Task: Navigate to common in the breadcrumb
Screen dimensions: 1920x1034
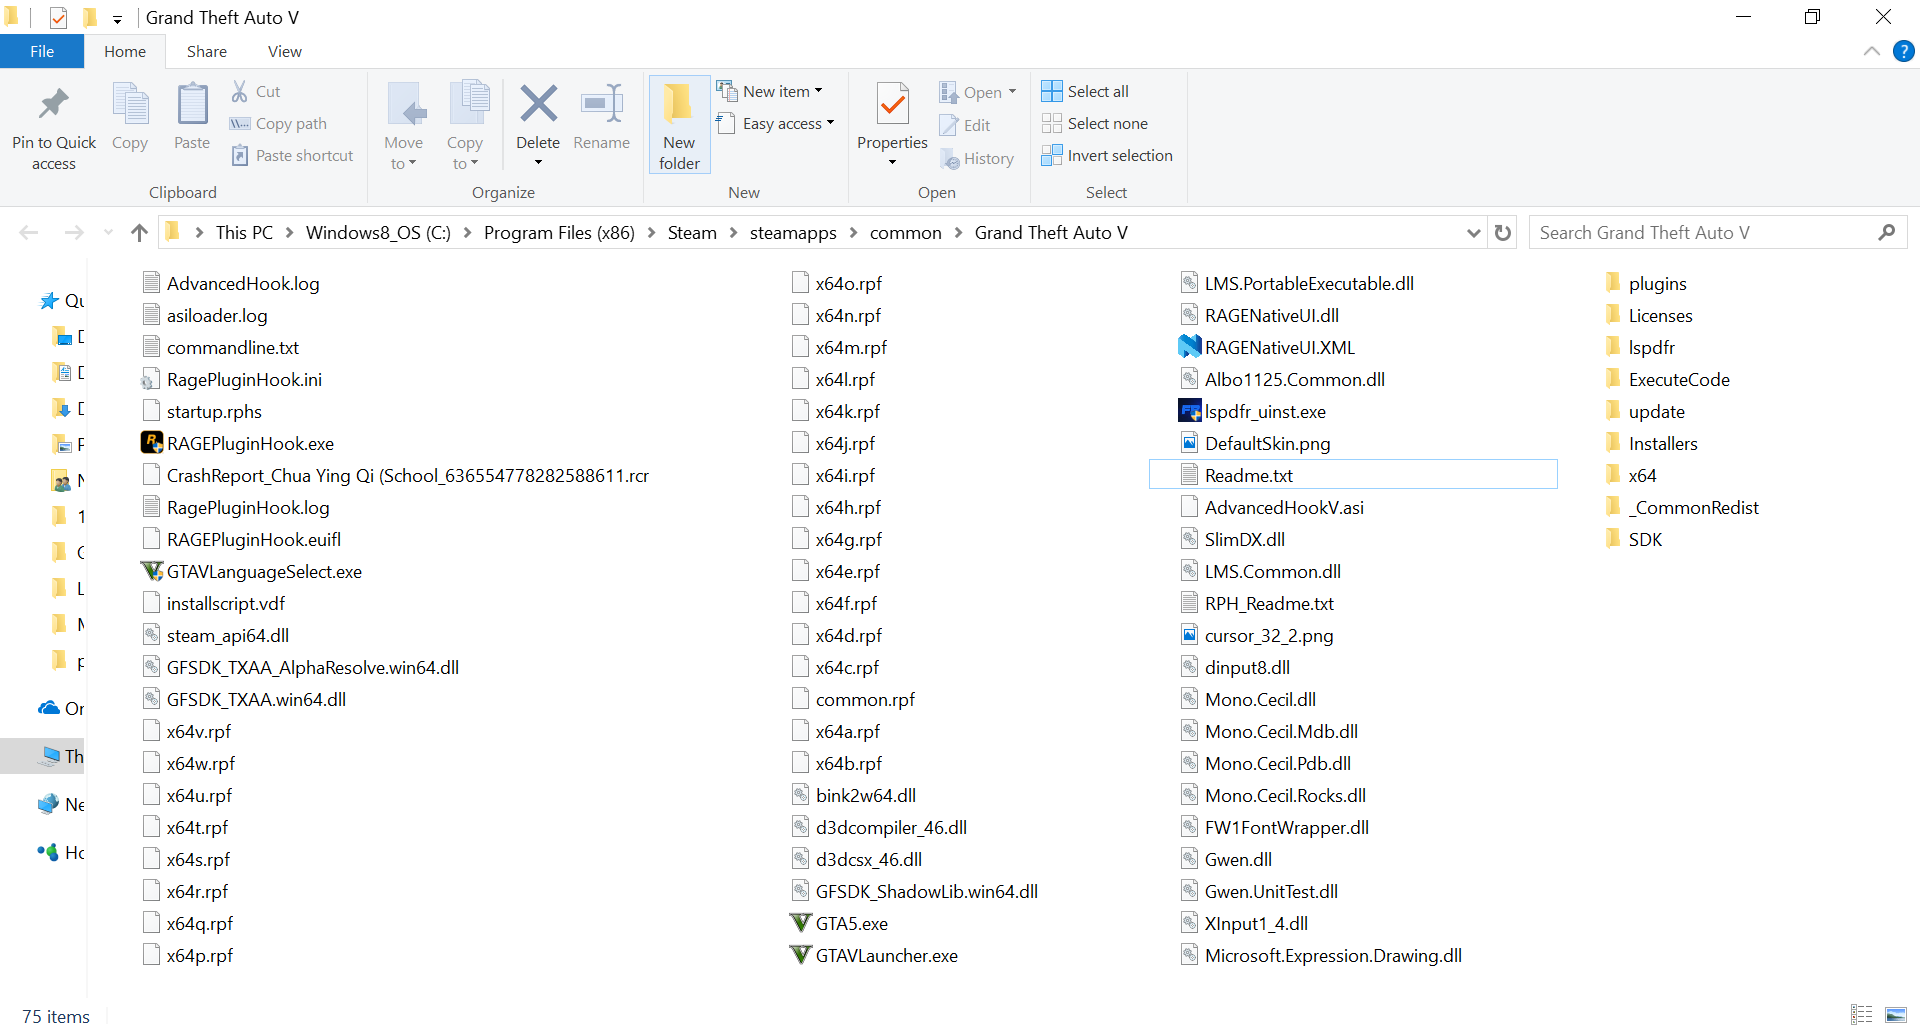Action: (x=906, y=232)
